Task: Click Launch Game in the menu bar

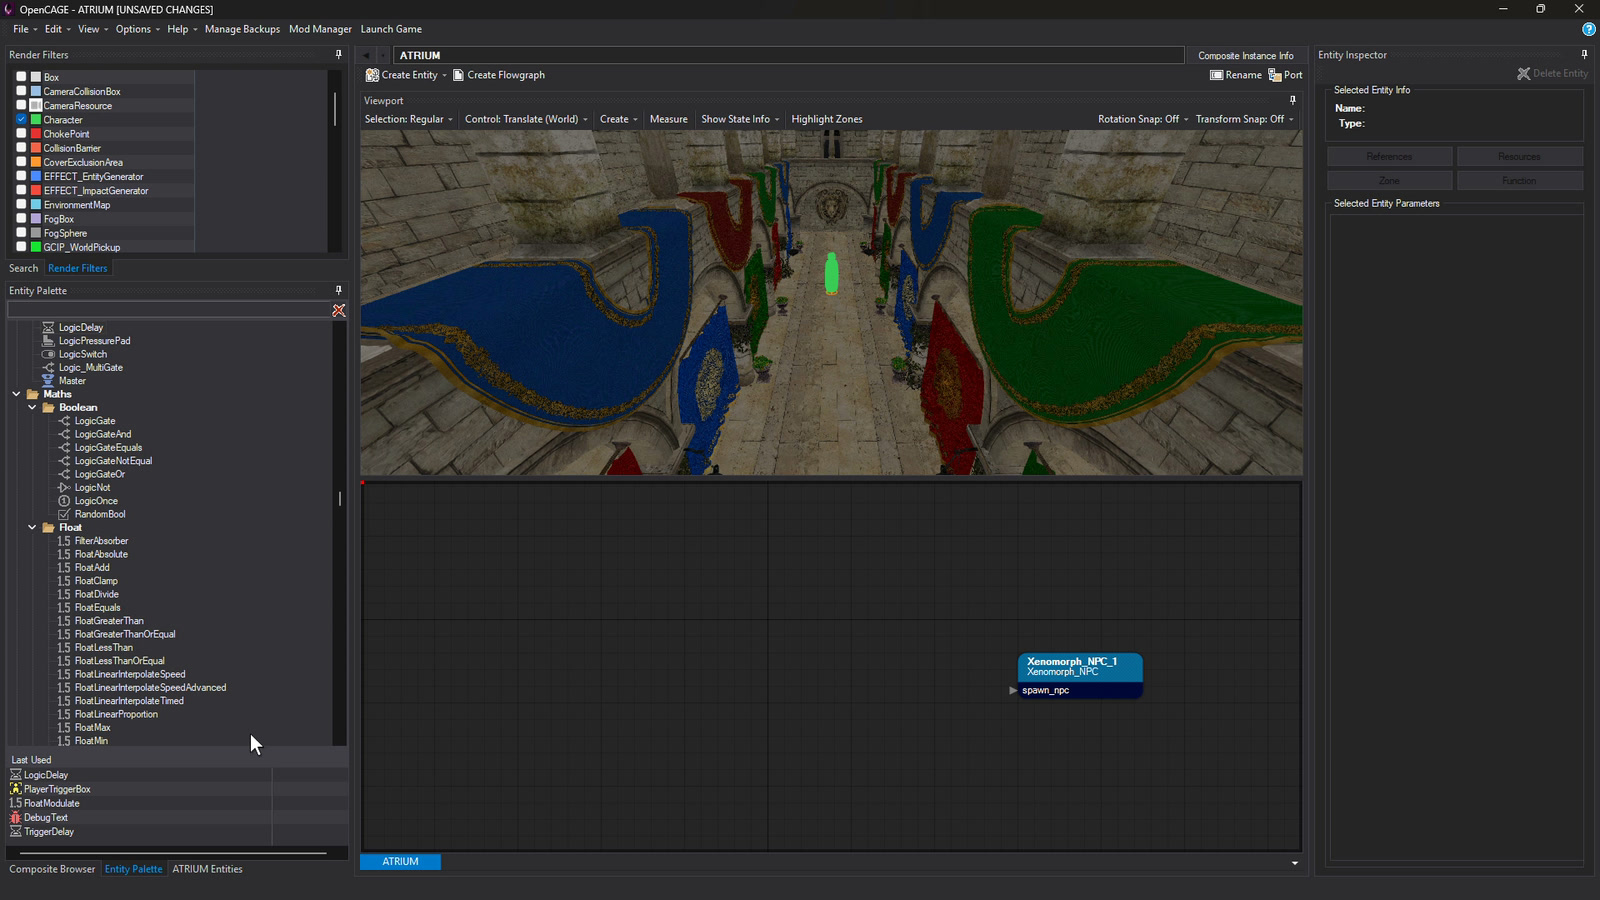Action: point(391,29)
